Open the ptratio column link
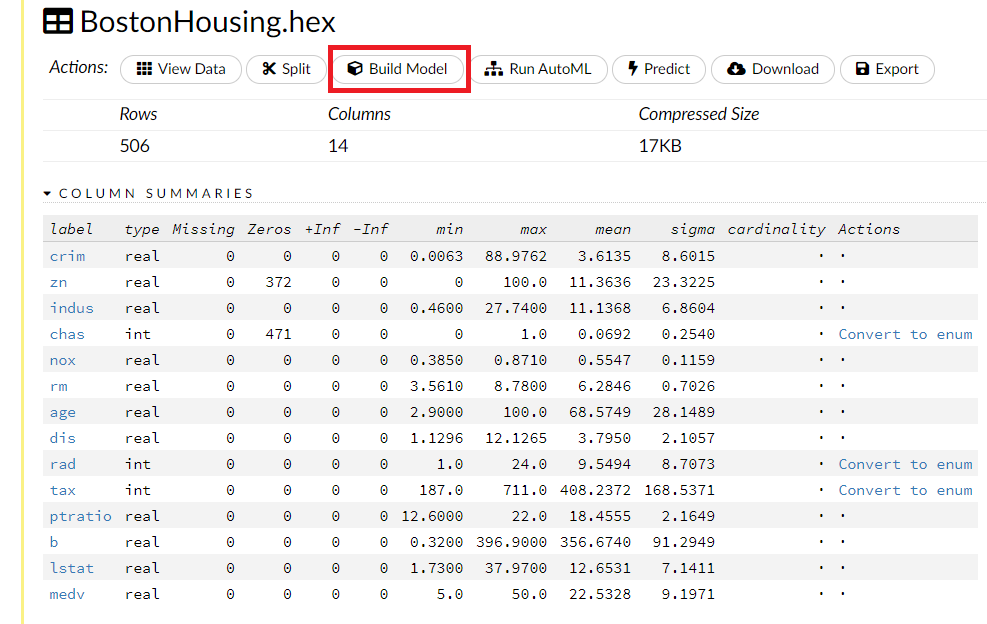 (x=80, y=516)
